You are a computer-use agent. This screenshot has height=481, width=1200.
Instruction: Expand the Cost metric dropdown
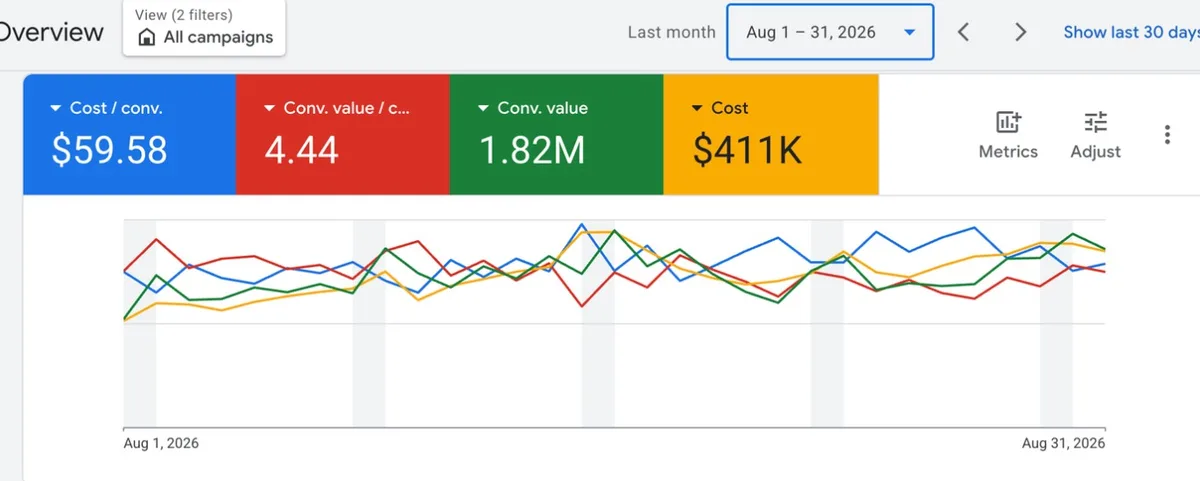tap(698, 108)
